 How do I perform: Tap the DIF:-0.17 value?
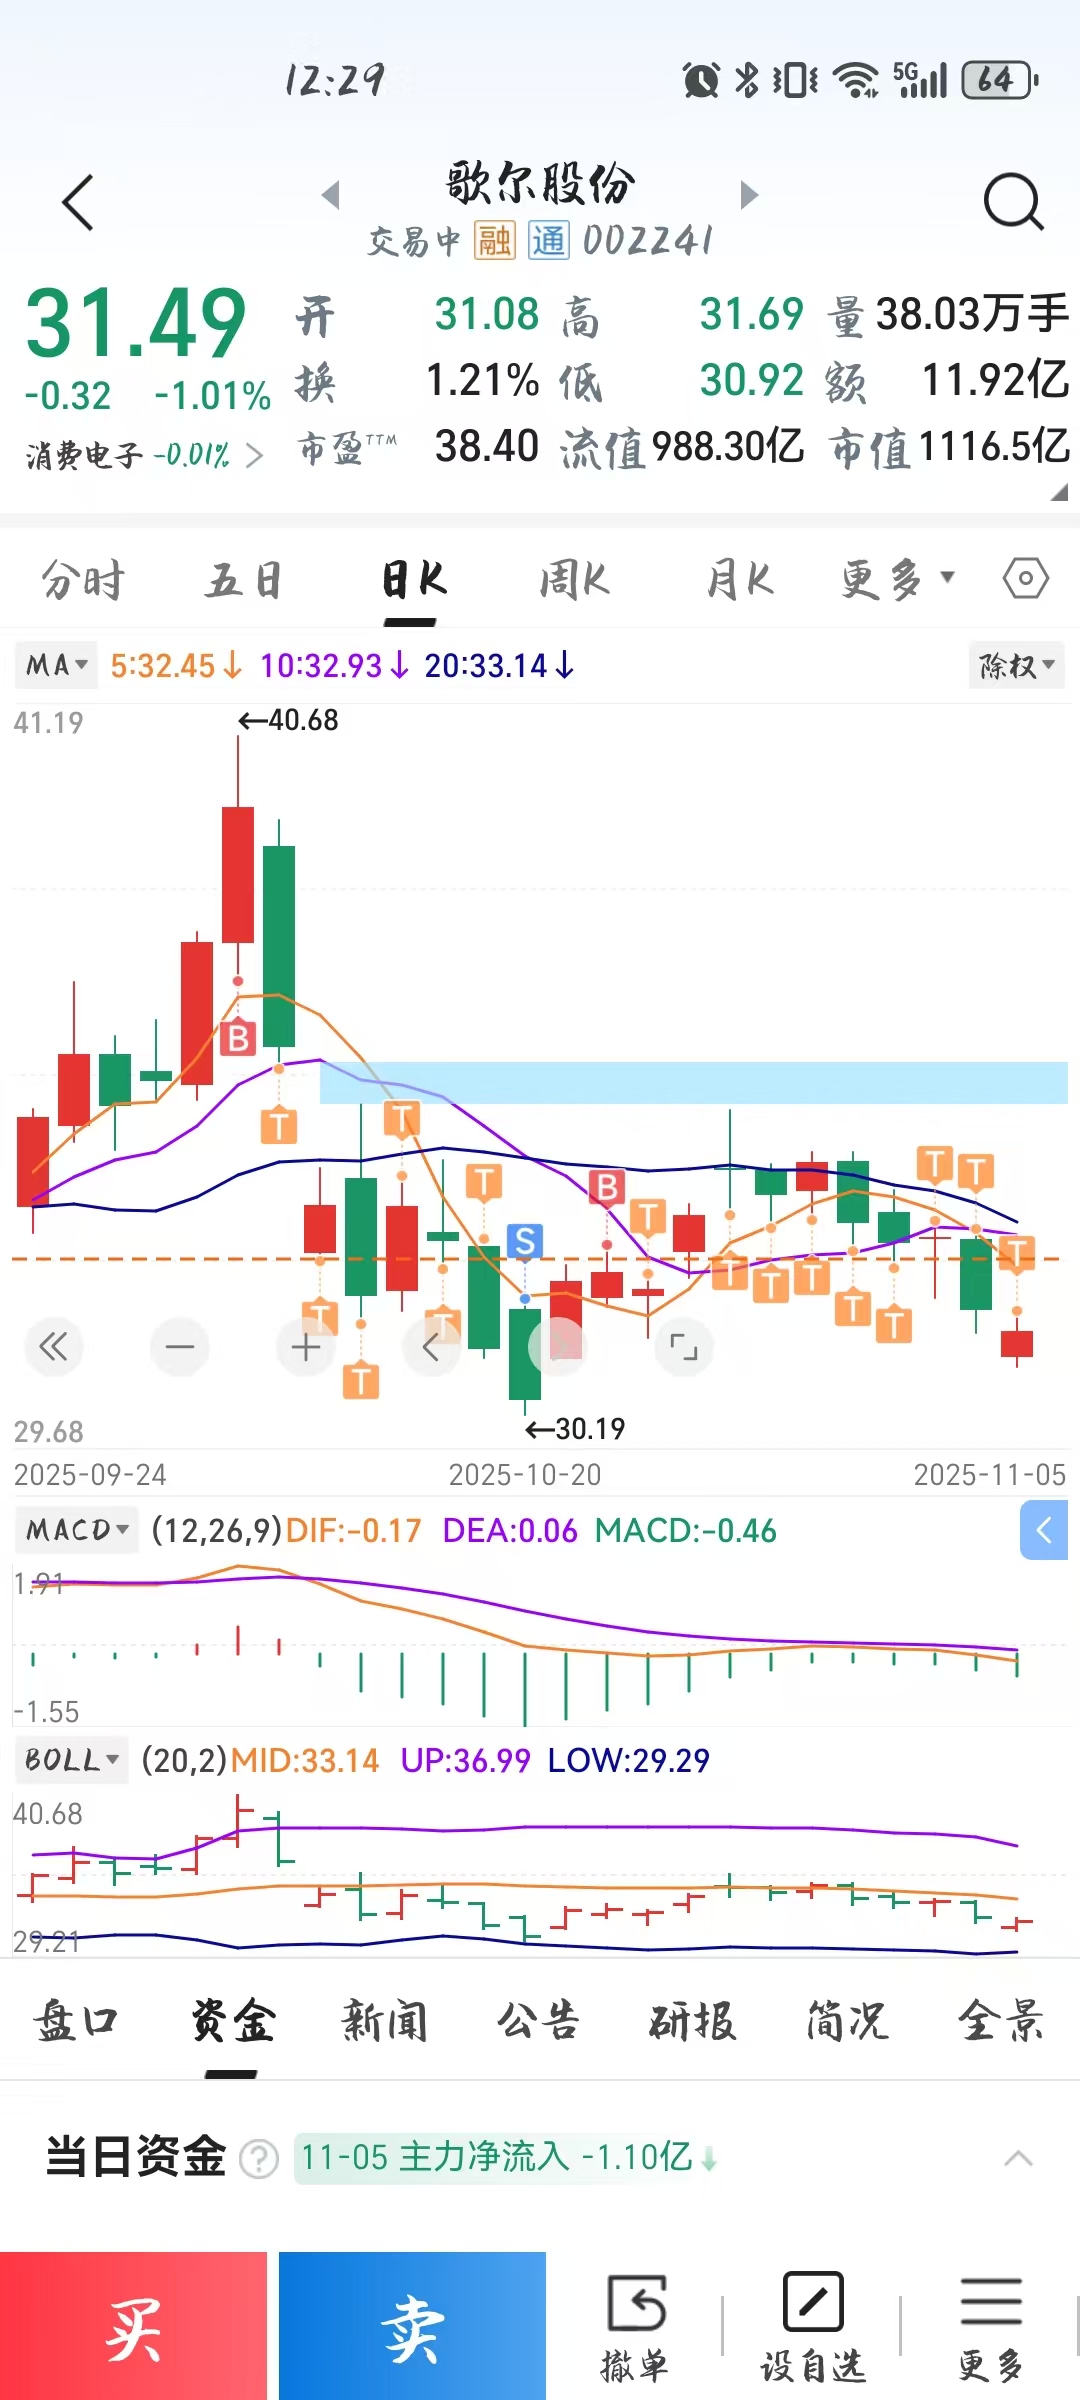(353, 1530)
